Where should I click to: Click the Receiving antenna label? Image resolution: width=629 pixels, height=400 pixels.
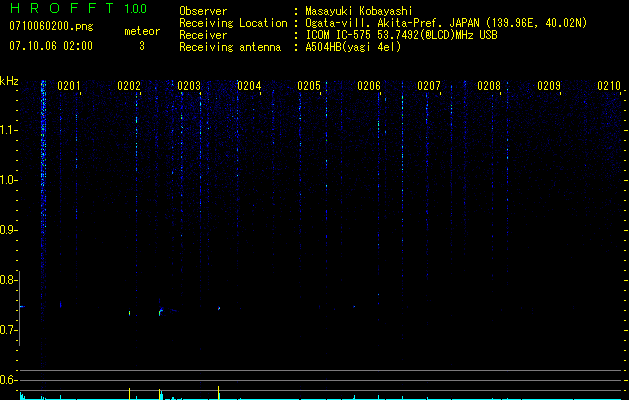pyautogui.click(x=230, y=47)
